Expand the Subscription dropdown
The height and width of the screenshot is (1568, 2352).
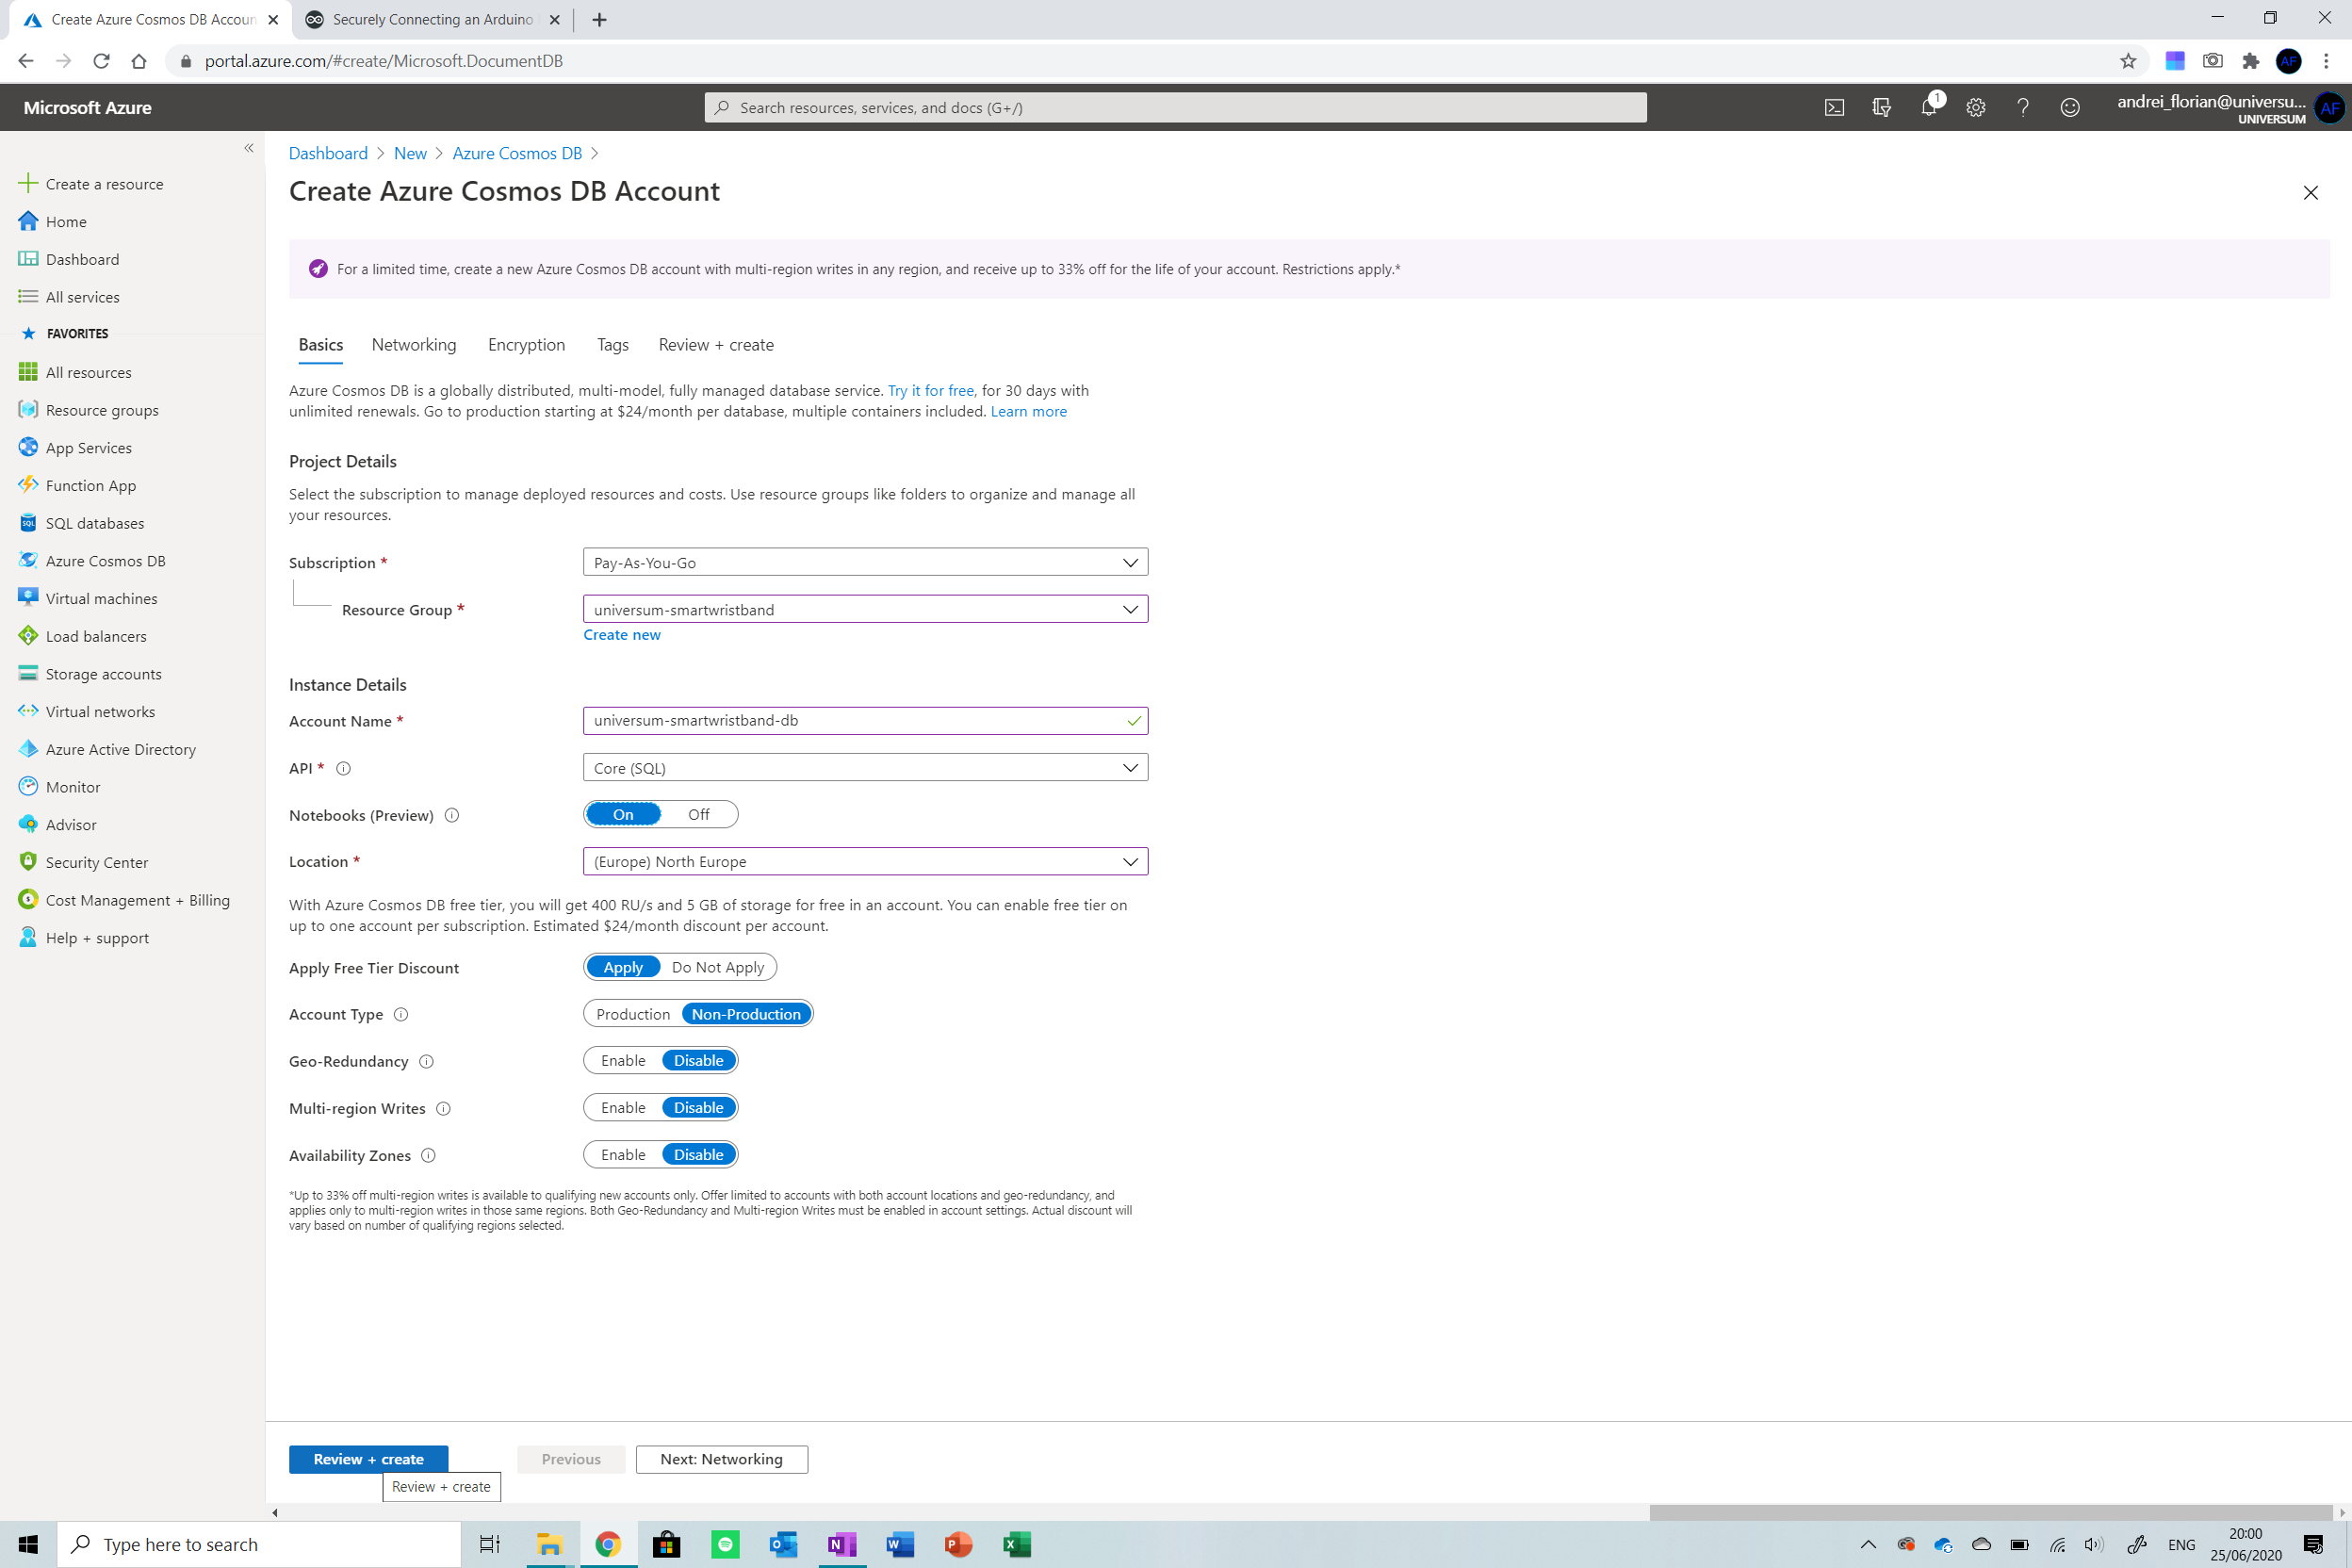865,562
